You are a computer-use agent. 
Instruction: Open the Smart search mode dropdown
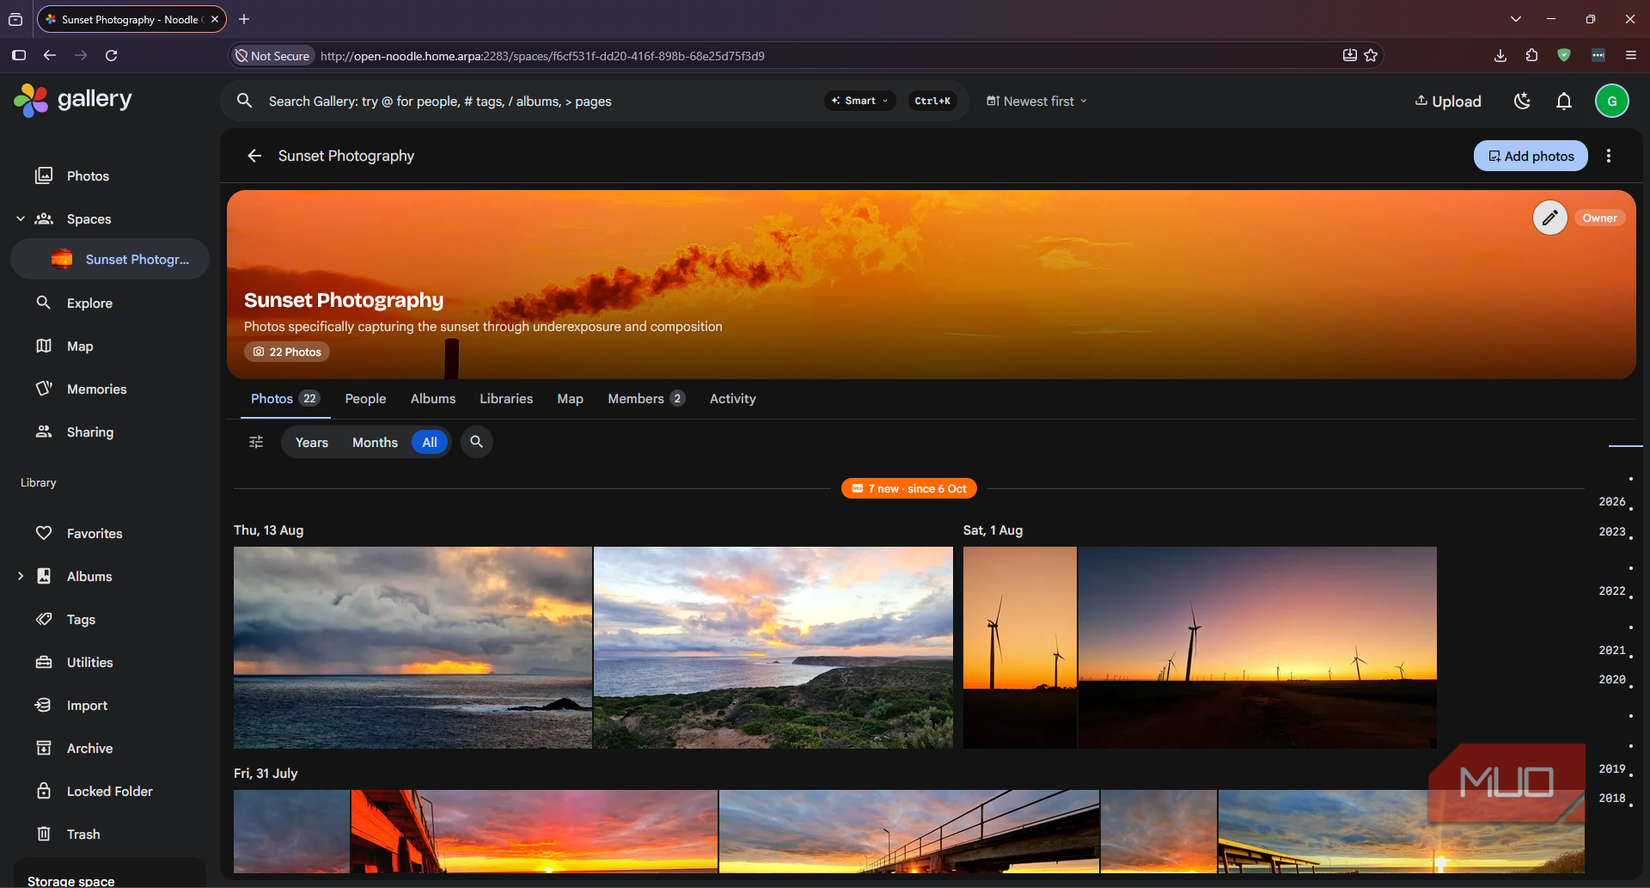coord(859,101)
